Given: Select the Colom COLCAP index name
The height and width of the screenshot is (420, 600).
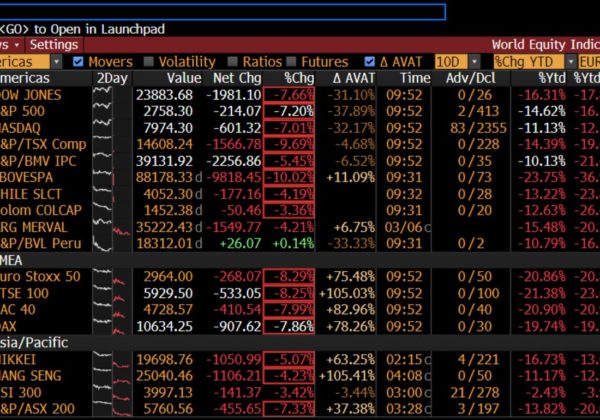Looking at the screenshot, I should (41, 210).
